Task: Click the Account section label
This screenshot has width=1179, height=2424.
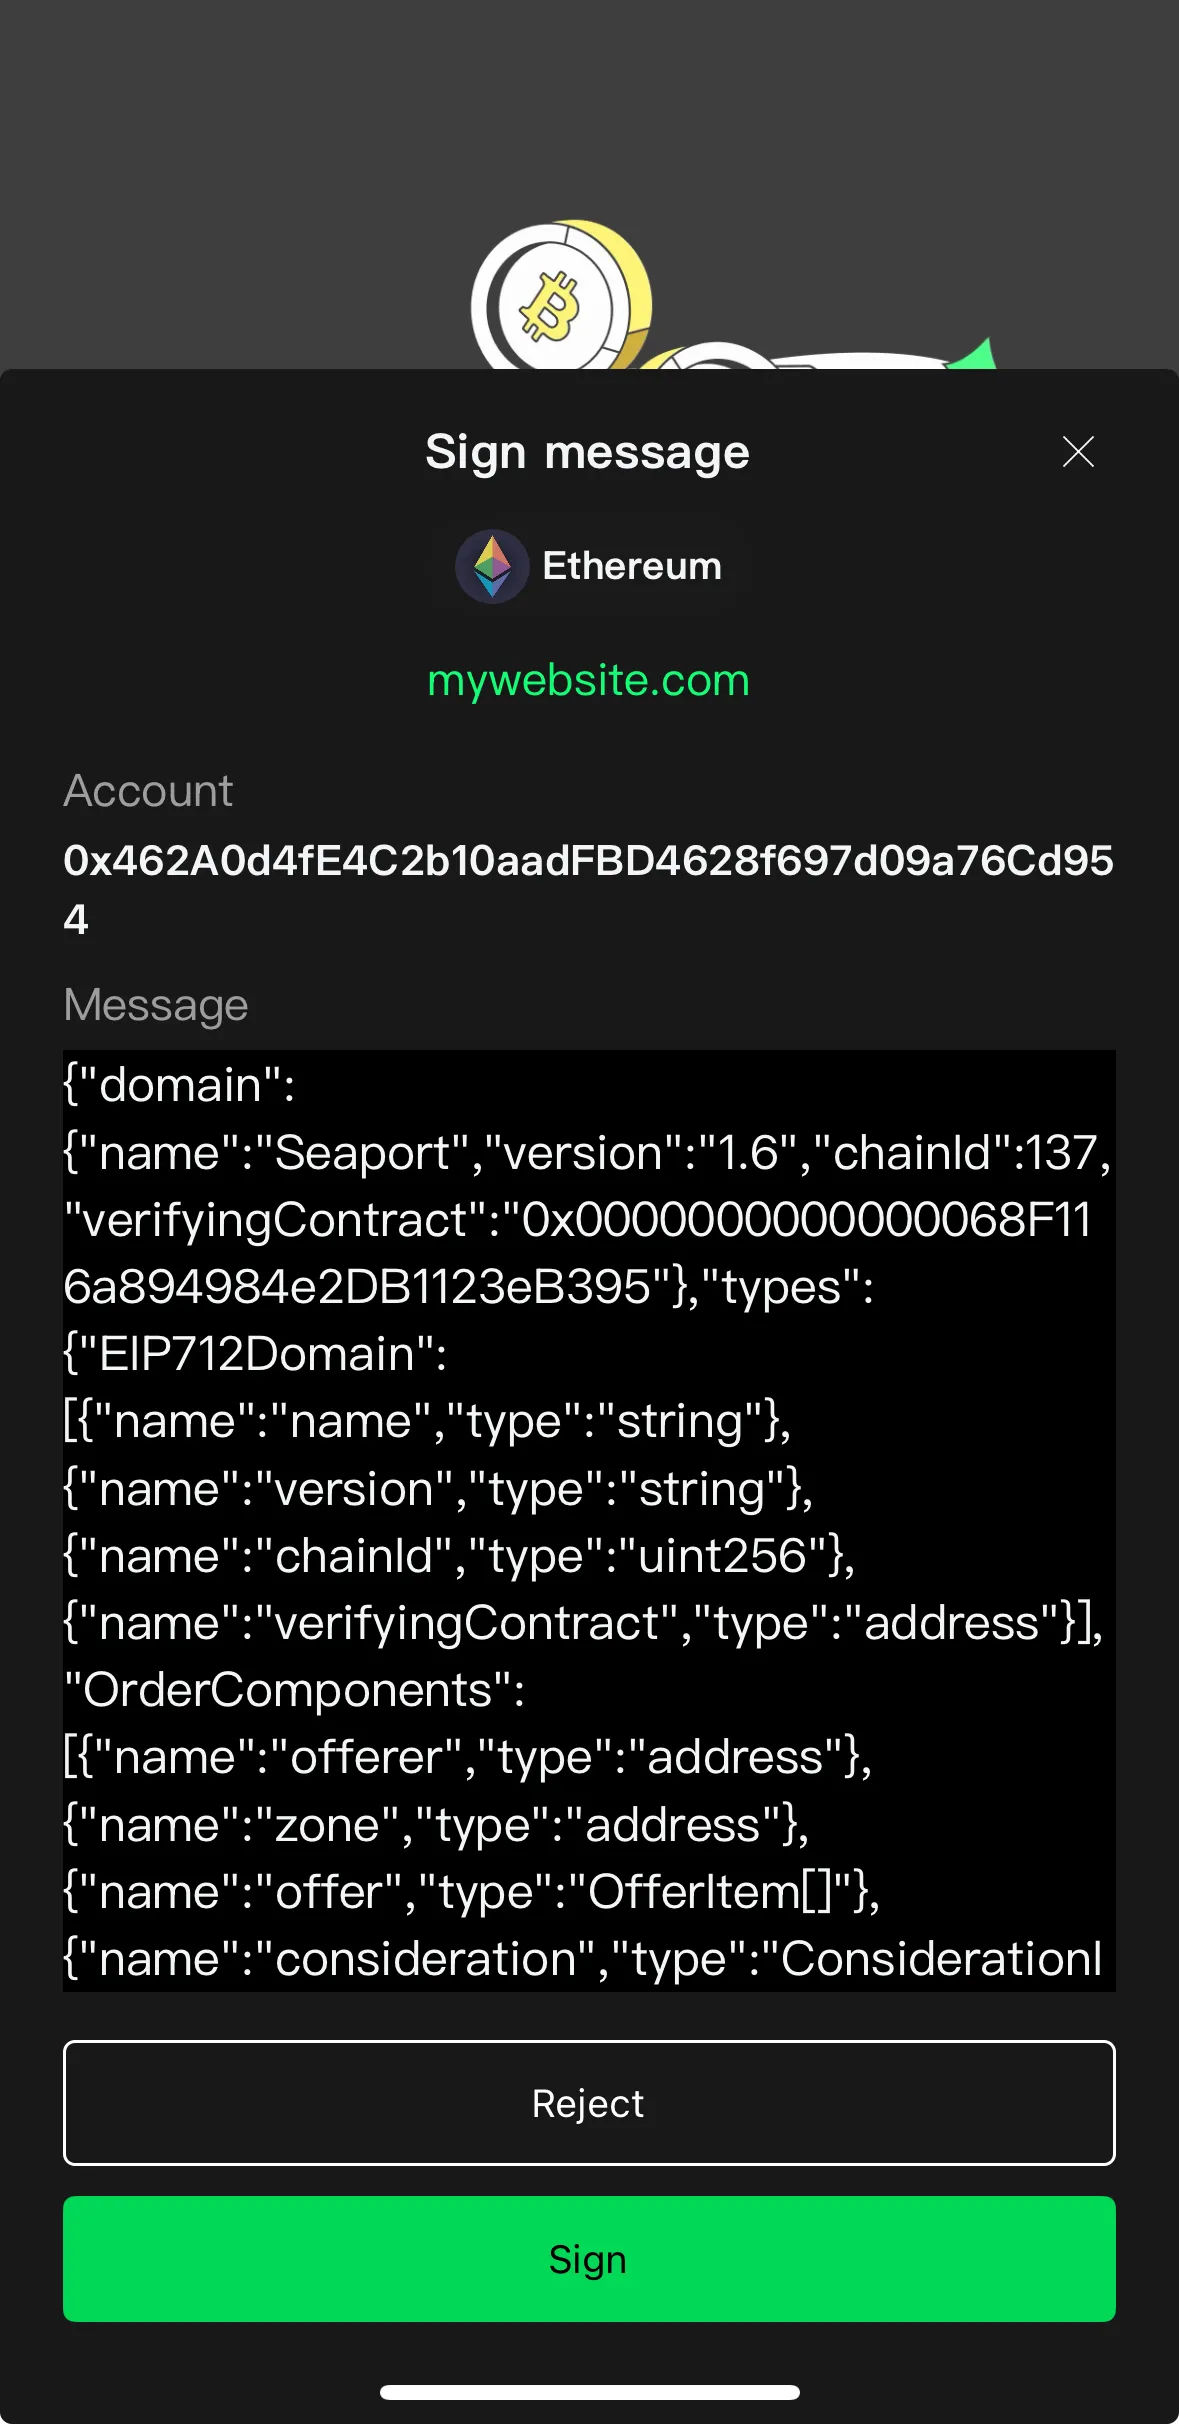Action: point(147,790)
